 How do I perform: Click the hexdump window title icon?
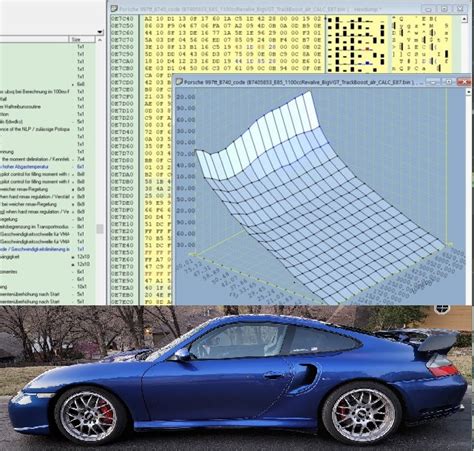pyautogui.click(x=114, y=9)
